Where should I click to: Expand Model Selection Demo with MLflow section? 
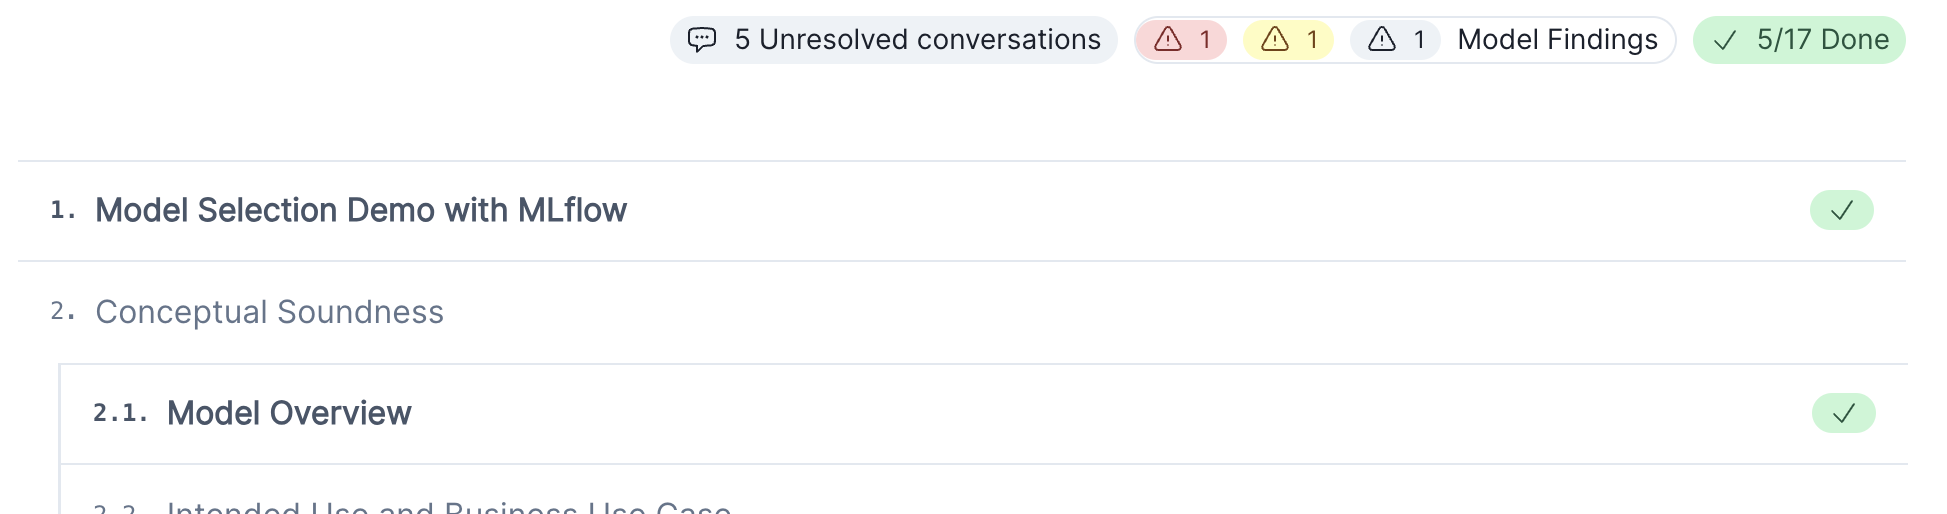coord(360,210)
